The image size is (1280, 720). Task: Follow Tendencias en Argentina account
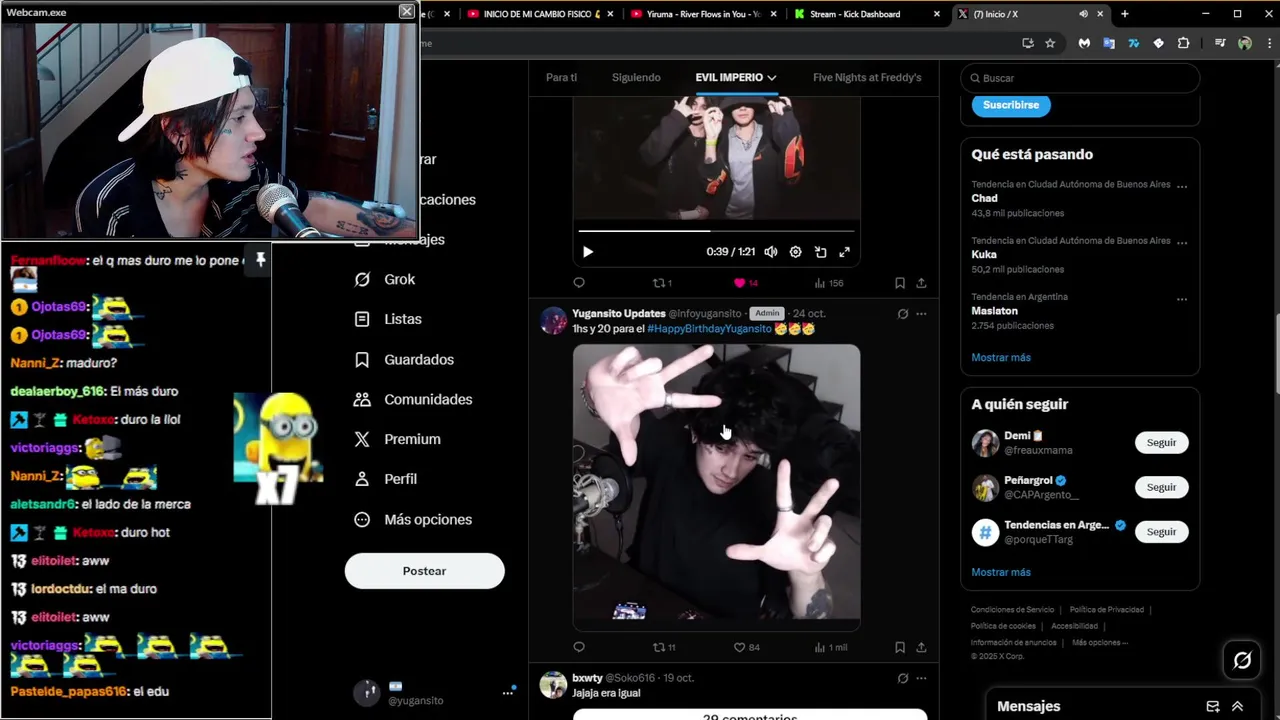(x=1161, y=532)
